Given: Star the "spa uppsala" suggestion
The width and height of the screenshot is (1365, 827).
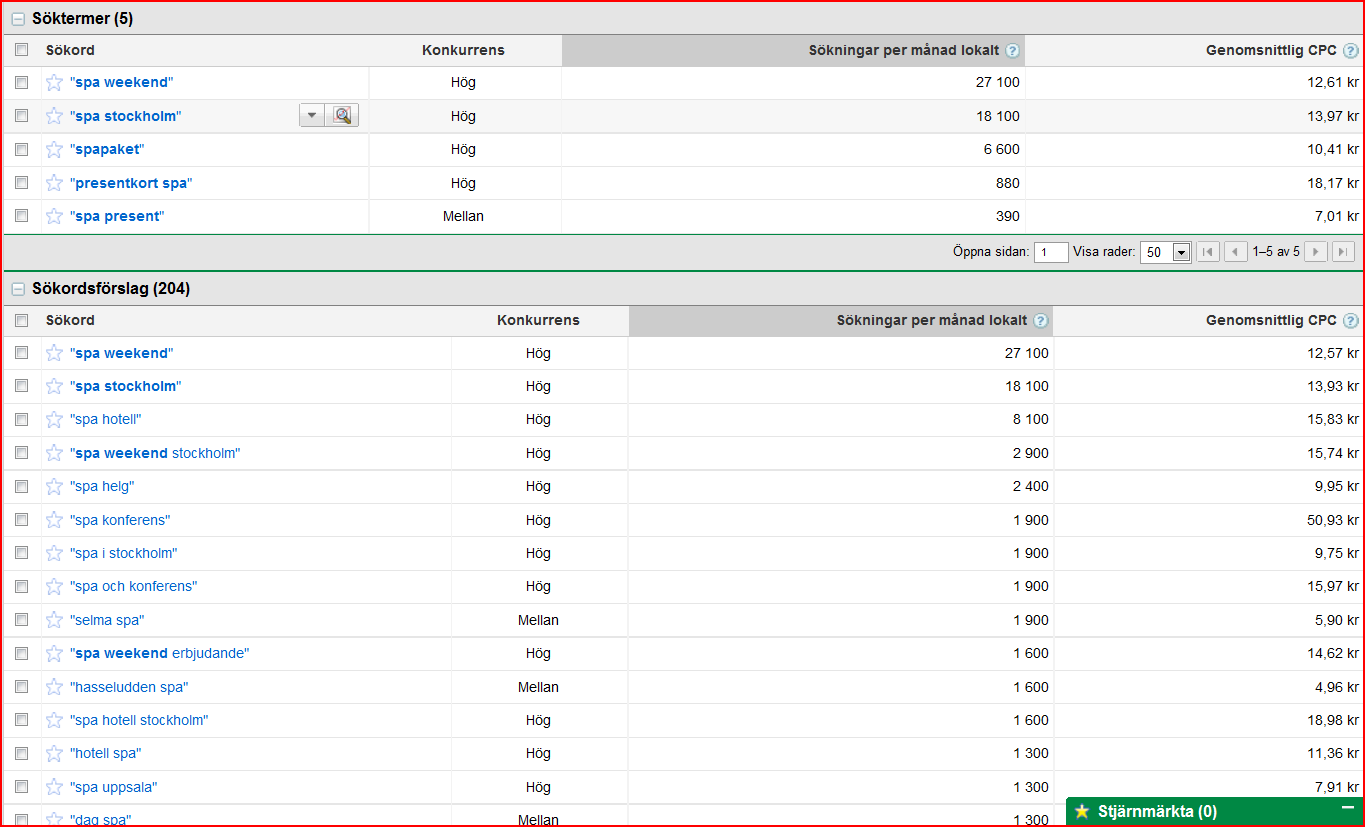Looking at the screenshot, I should 54,787.
